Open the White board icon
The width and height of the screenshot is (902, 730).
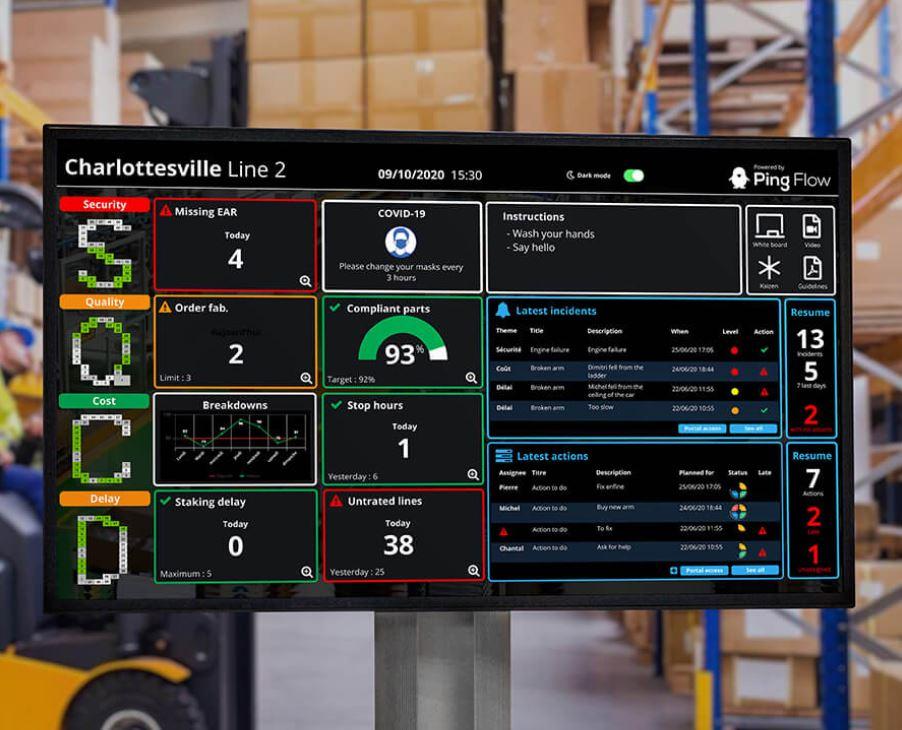[x=769, y=226]
